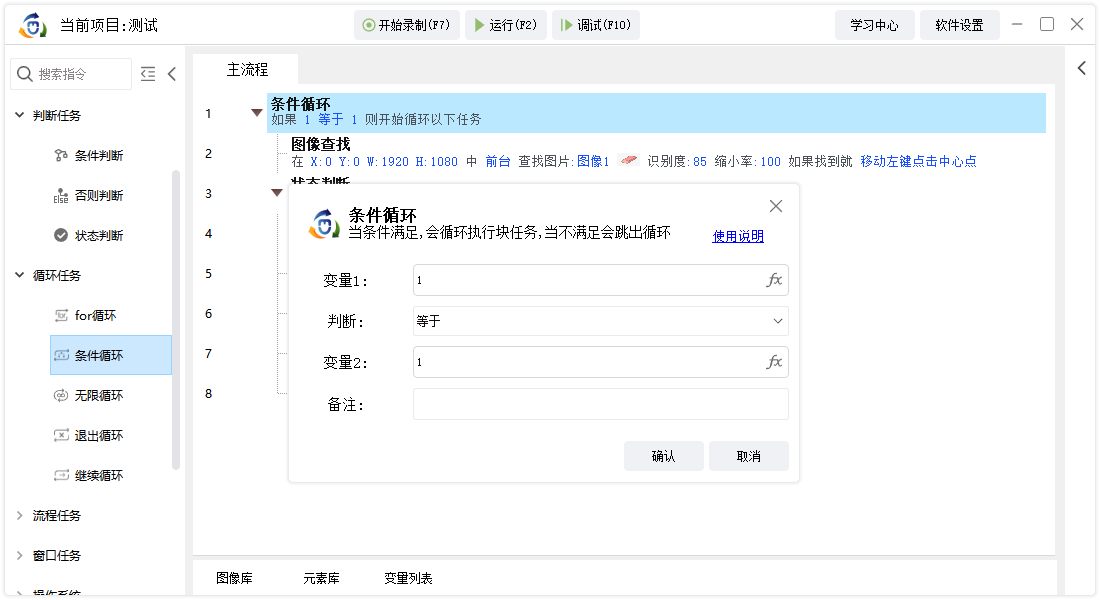The width and height of the screenshot is (1100, 600).
Task: Expand the right side panel arrow
Action: point(1082,67)
